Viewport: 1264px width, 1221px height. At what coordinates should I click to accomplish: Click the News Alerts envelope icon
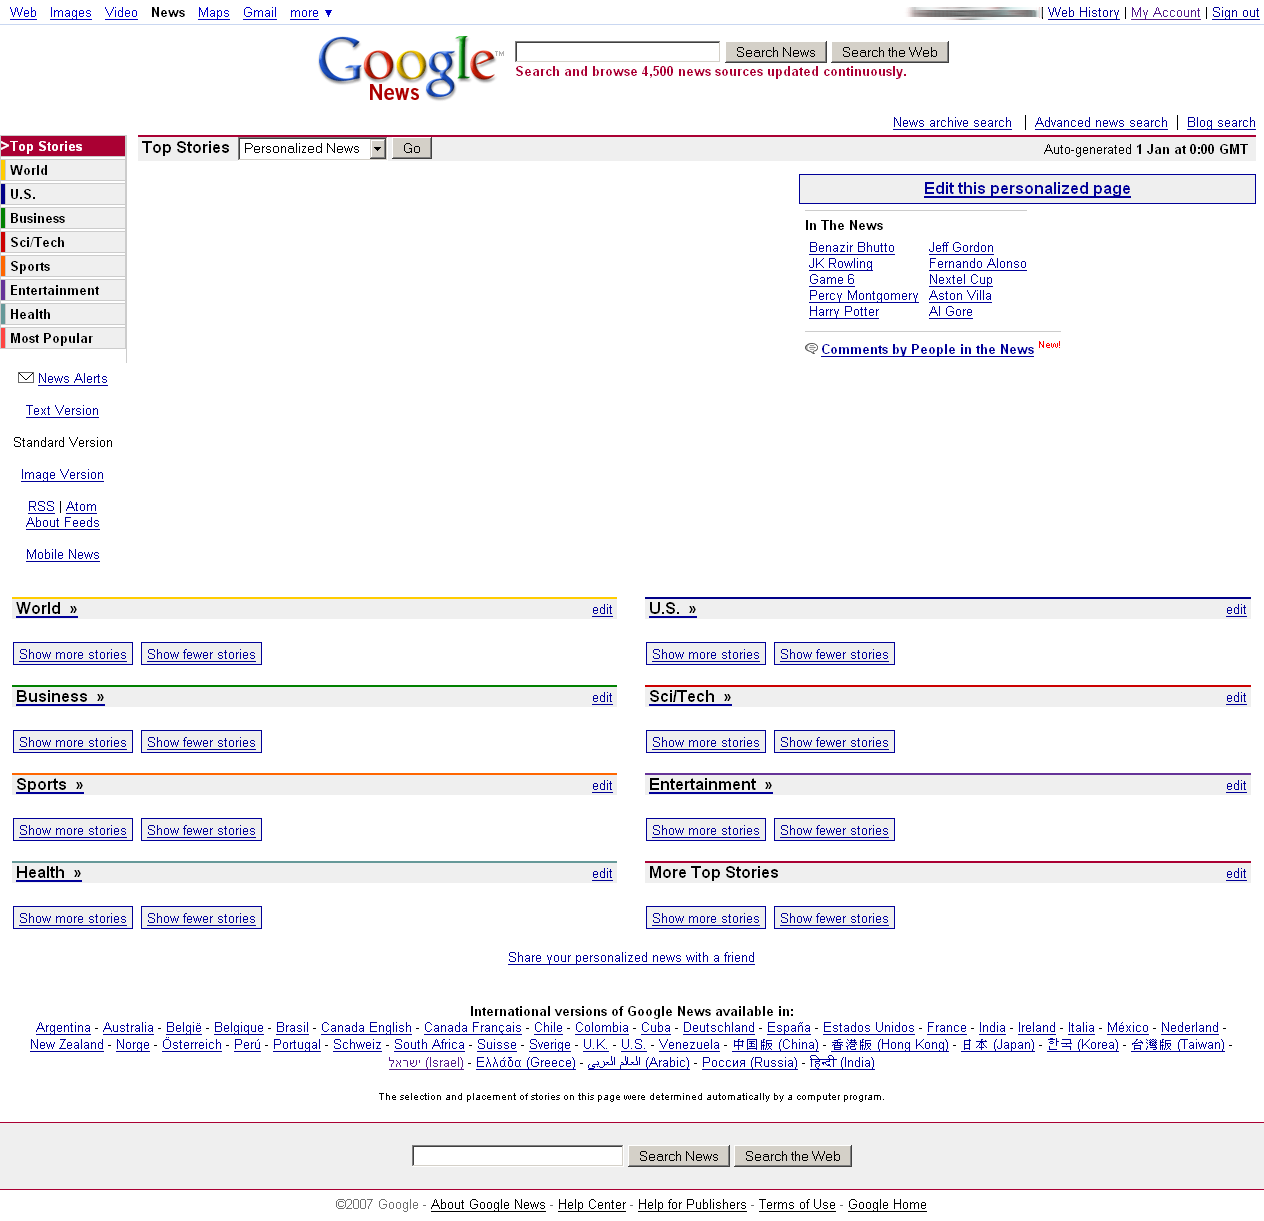tap(26, 378)
